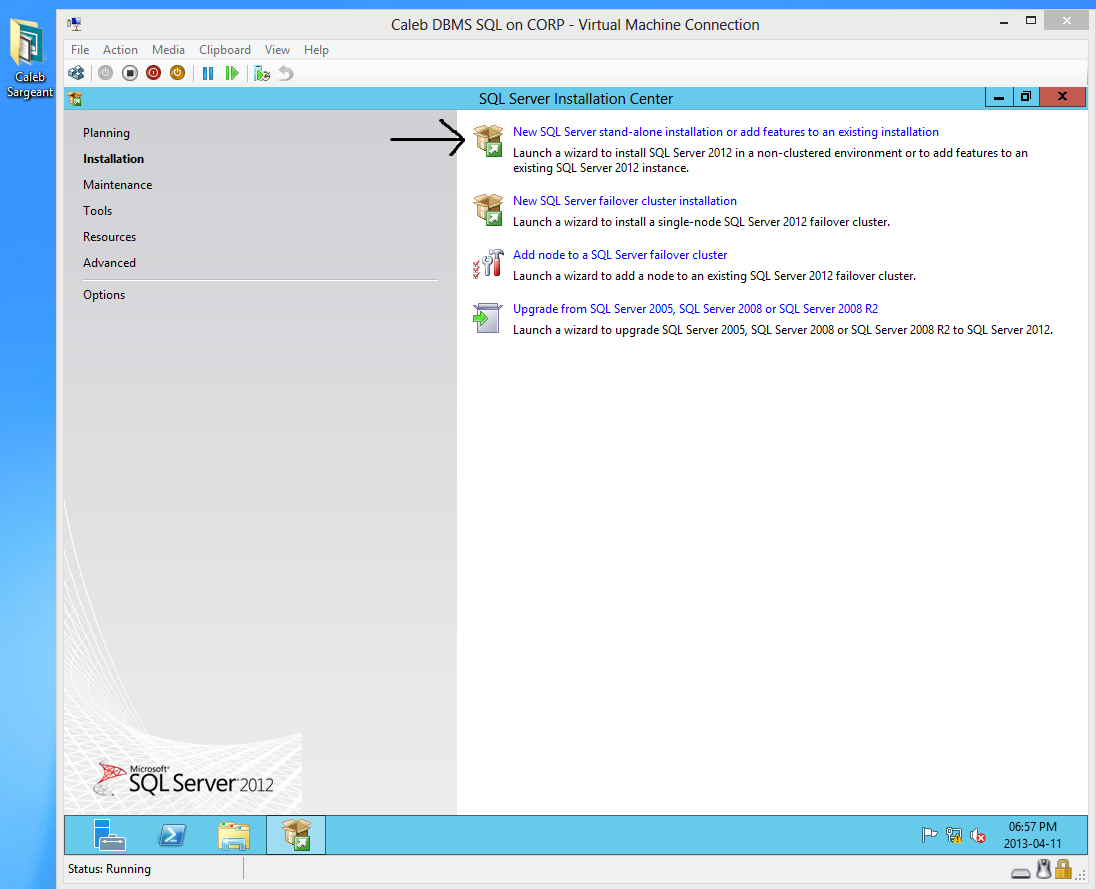Click the Add node tools icon
The image size is (1096, 889).
tap(488, 264)
